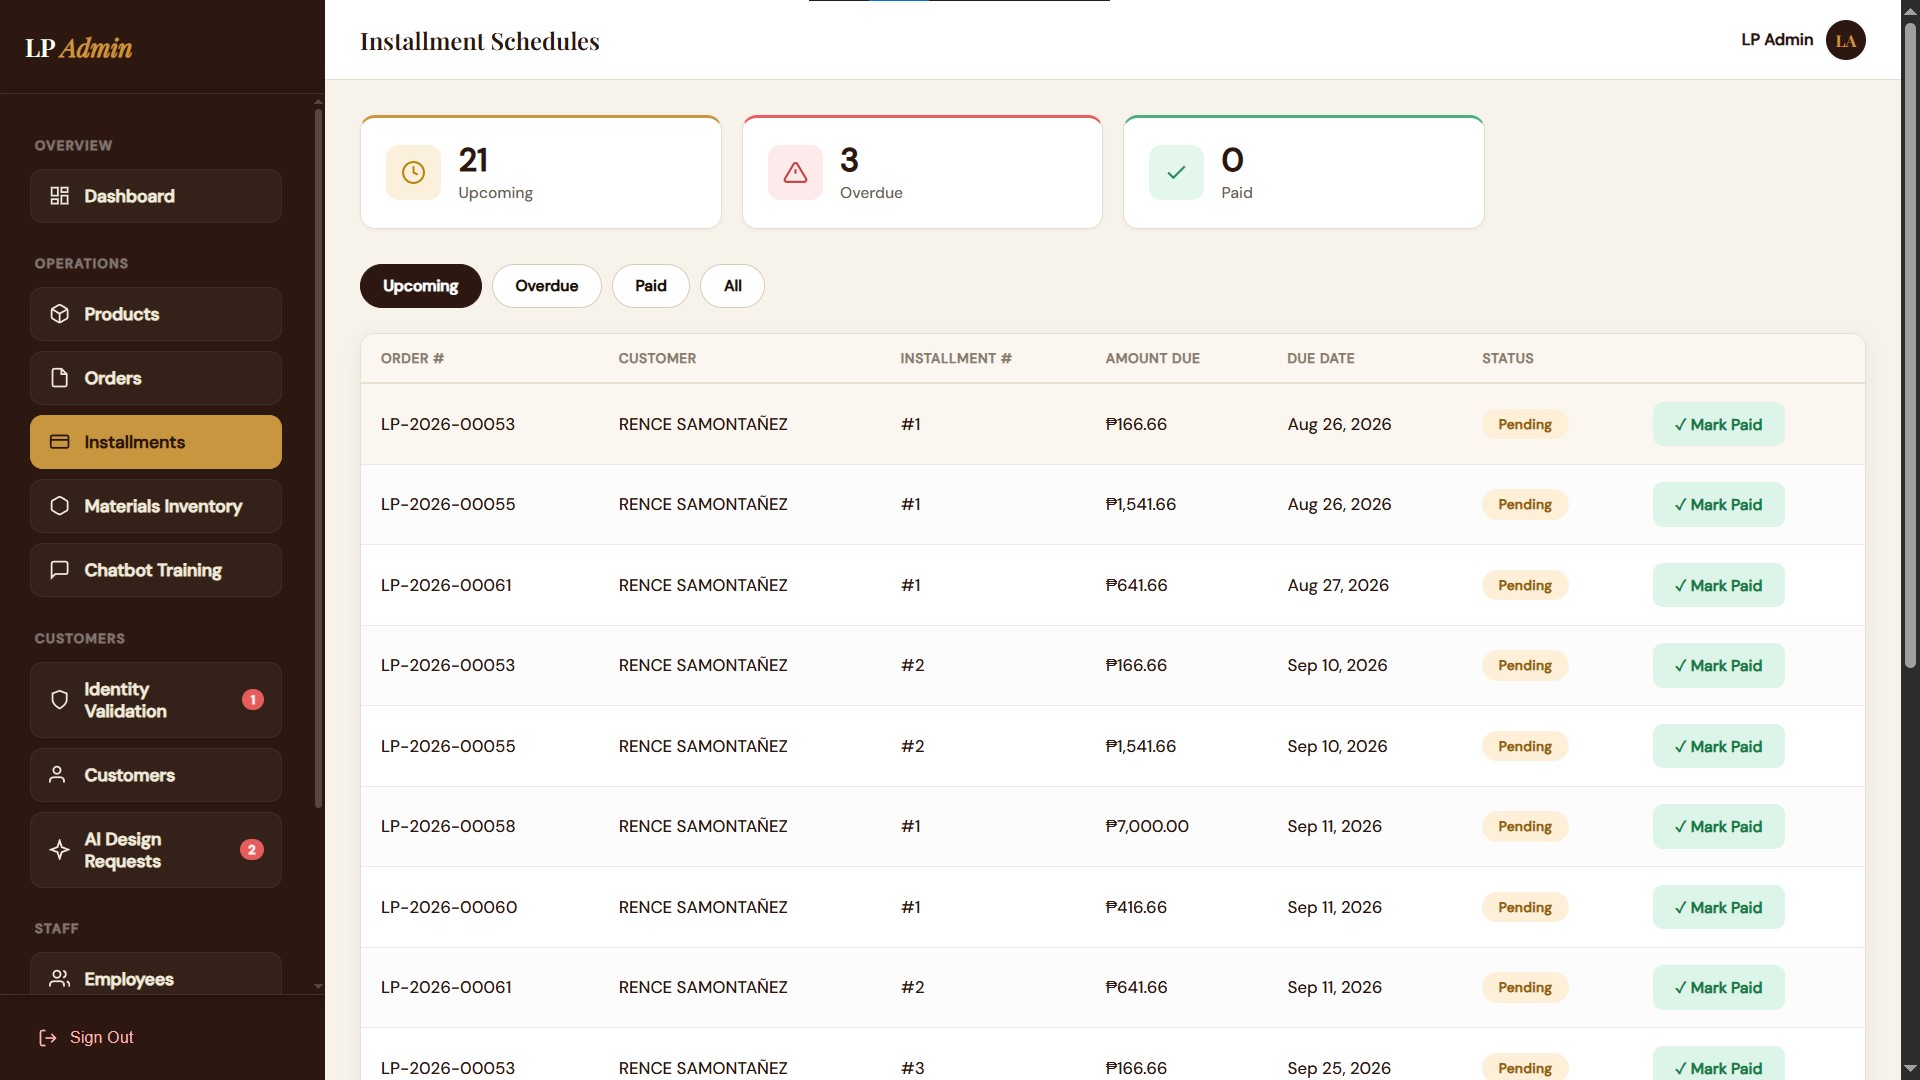Click the Materials Inventory hexagon icon
Image resolution: width=1920 pixels, height=1080 pixels.
(x=60, y=506)
